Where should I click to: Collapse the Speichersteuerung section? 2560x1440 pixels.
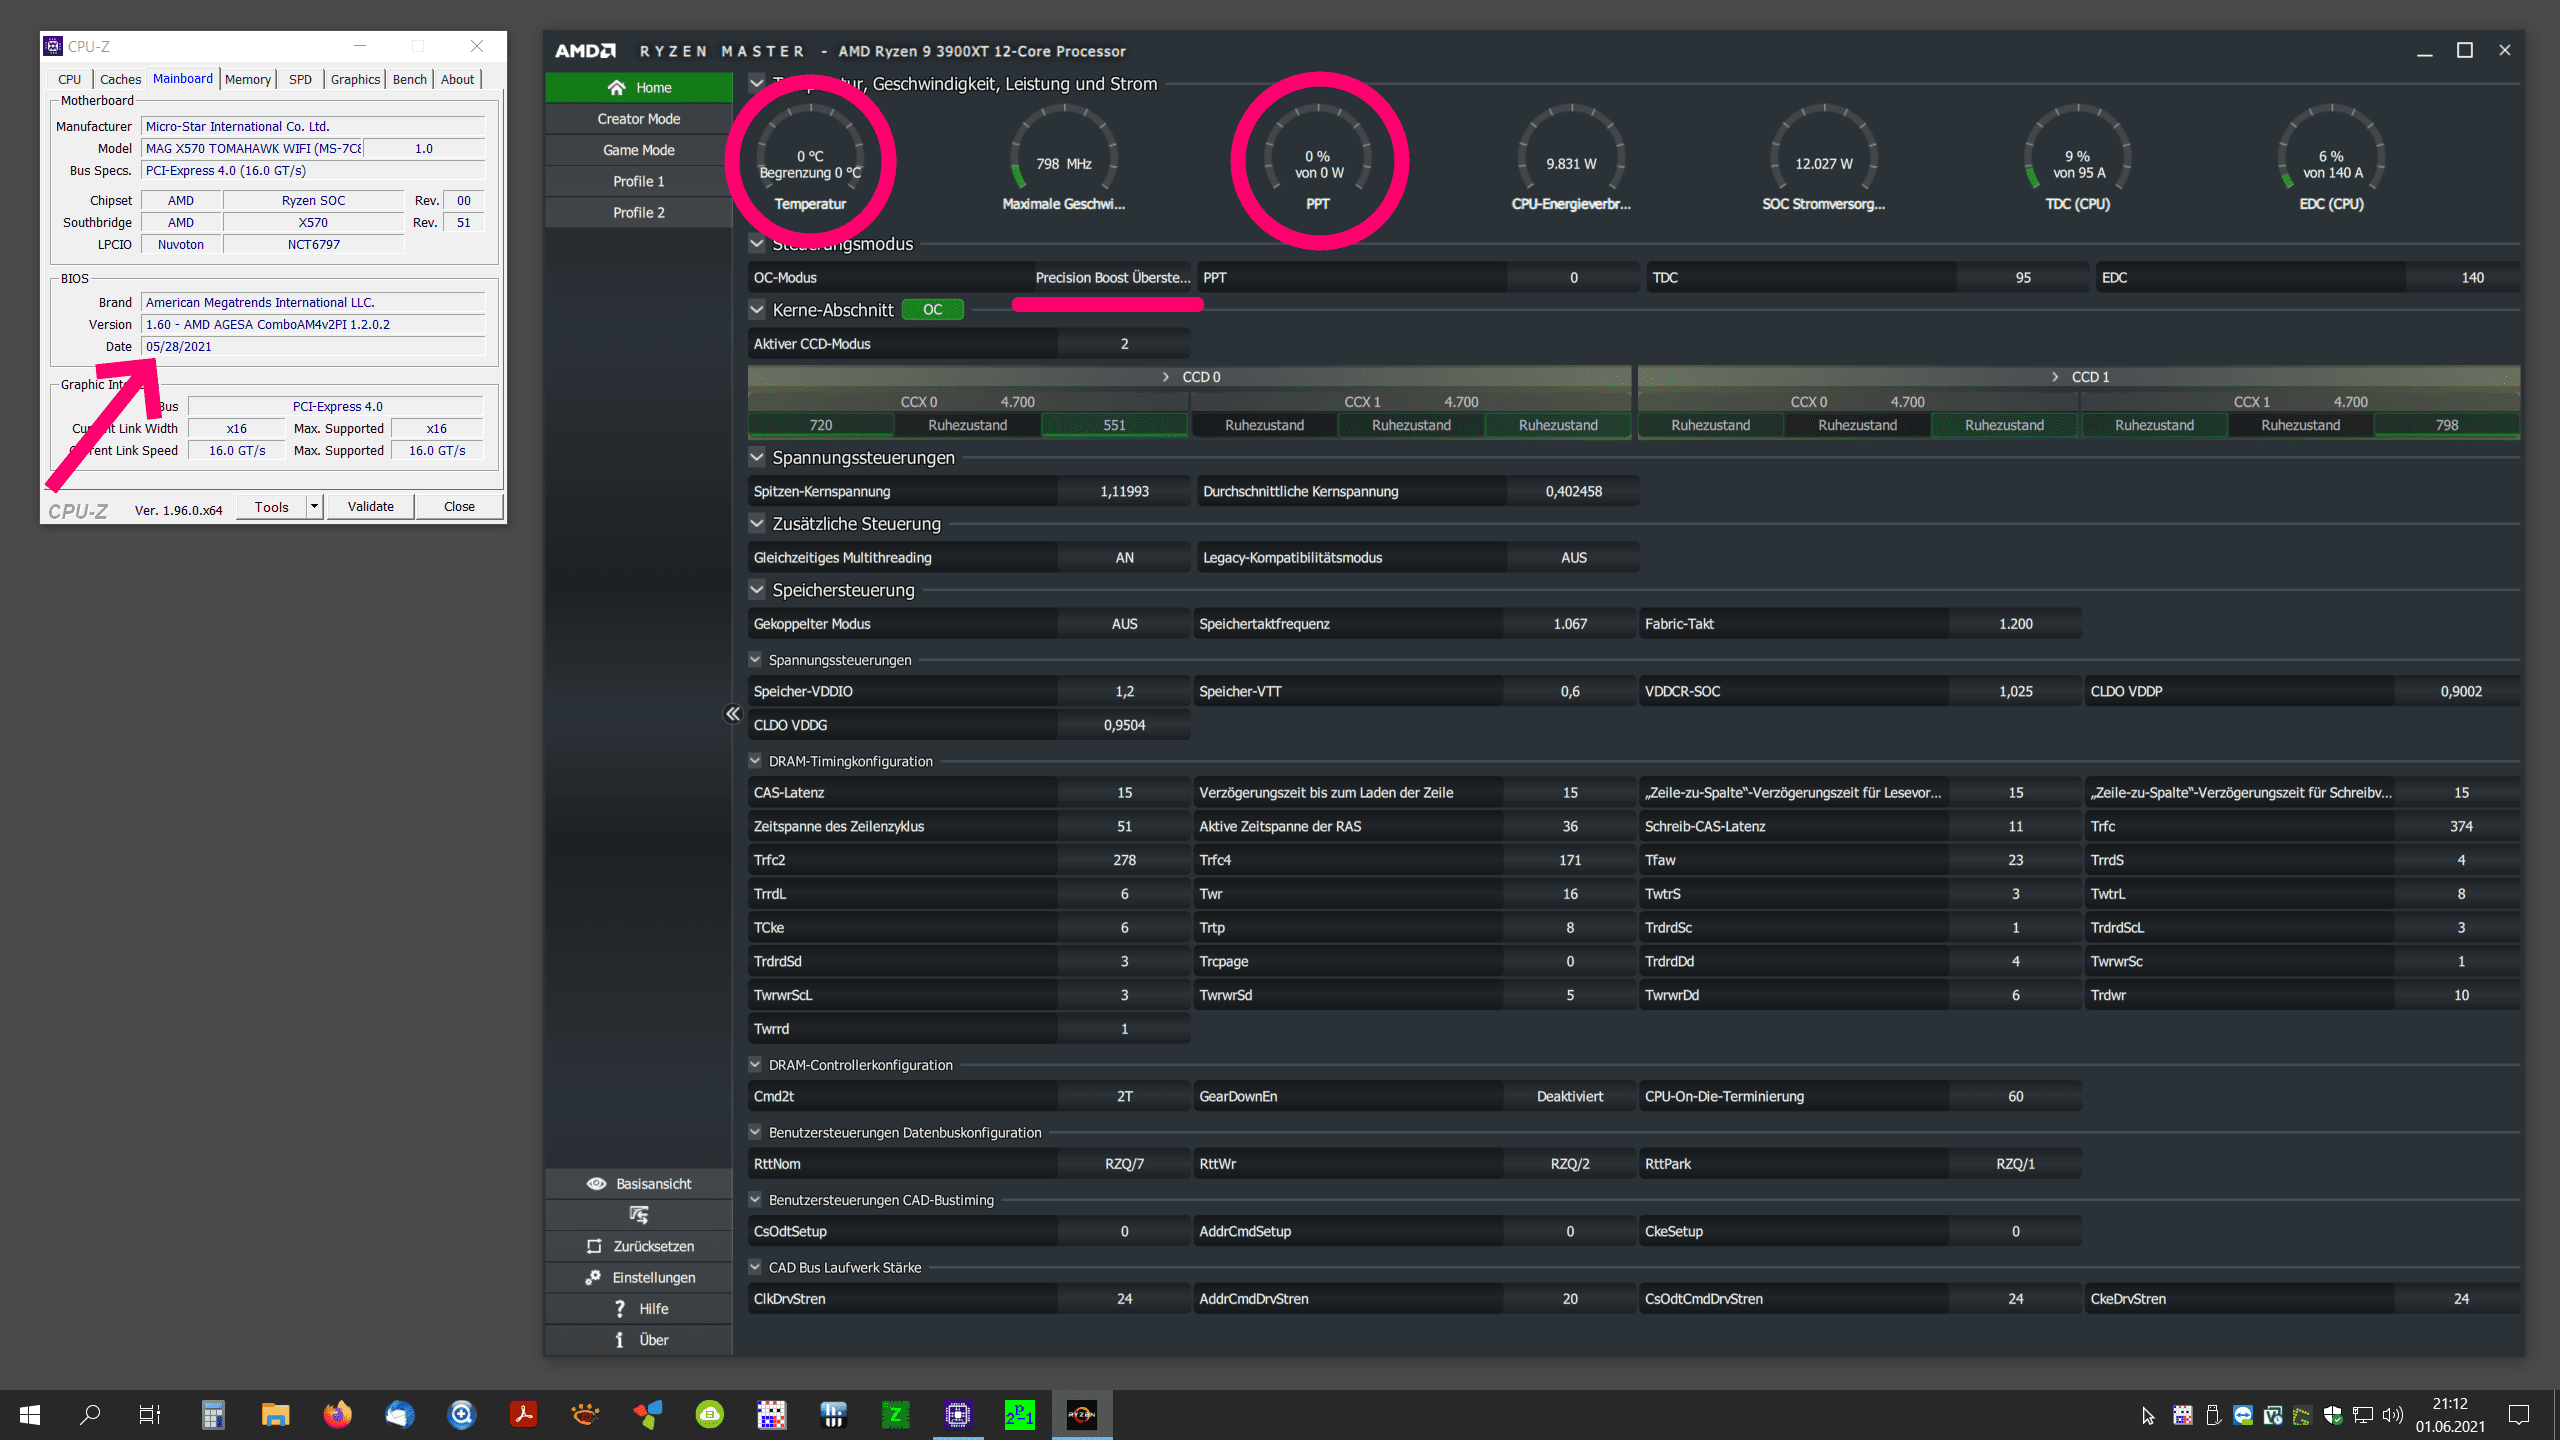(757, 589)
